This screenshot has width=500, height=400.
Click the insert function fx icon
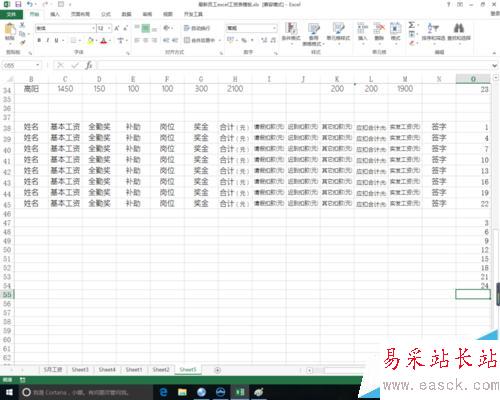89,65
